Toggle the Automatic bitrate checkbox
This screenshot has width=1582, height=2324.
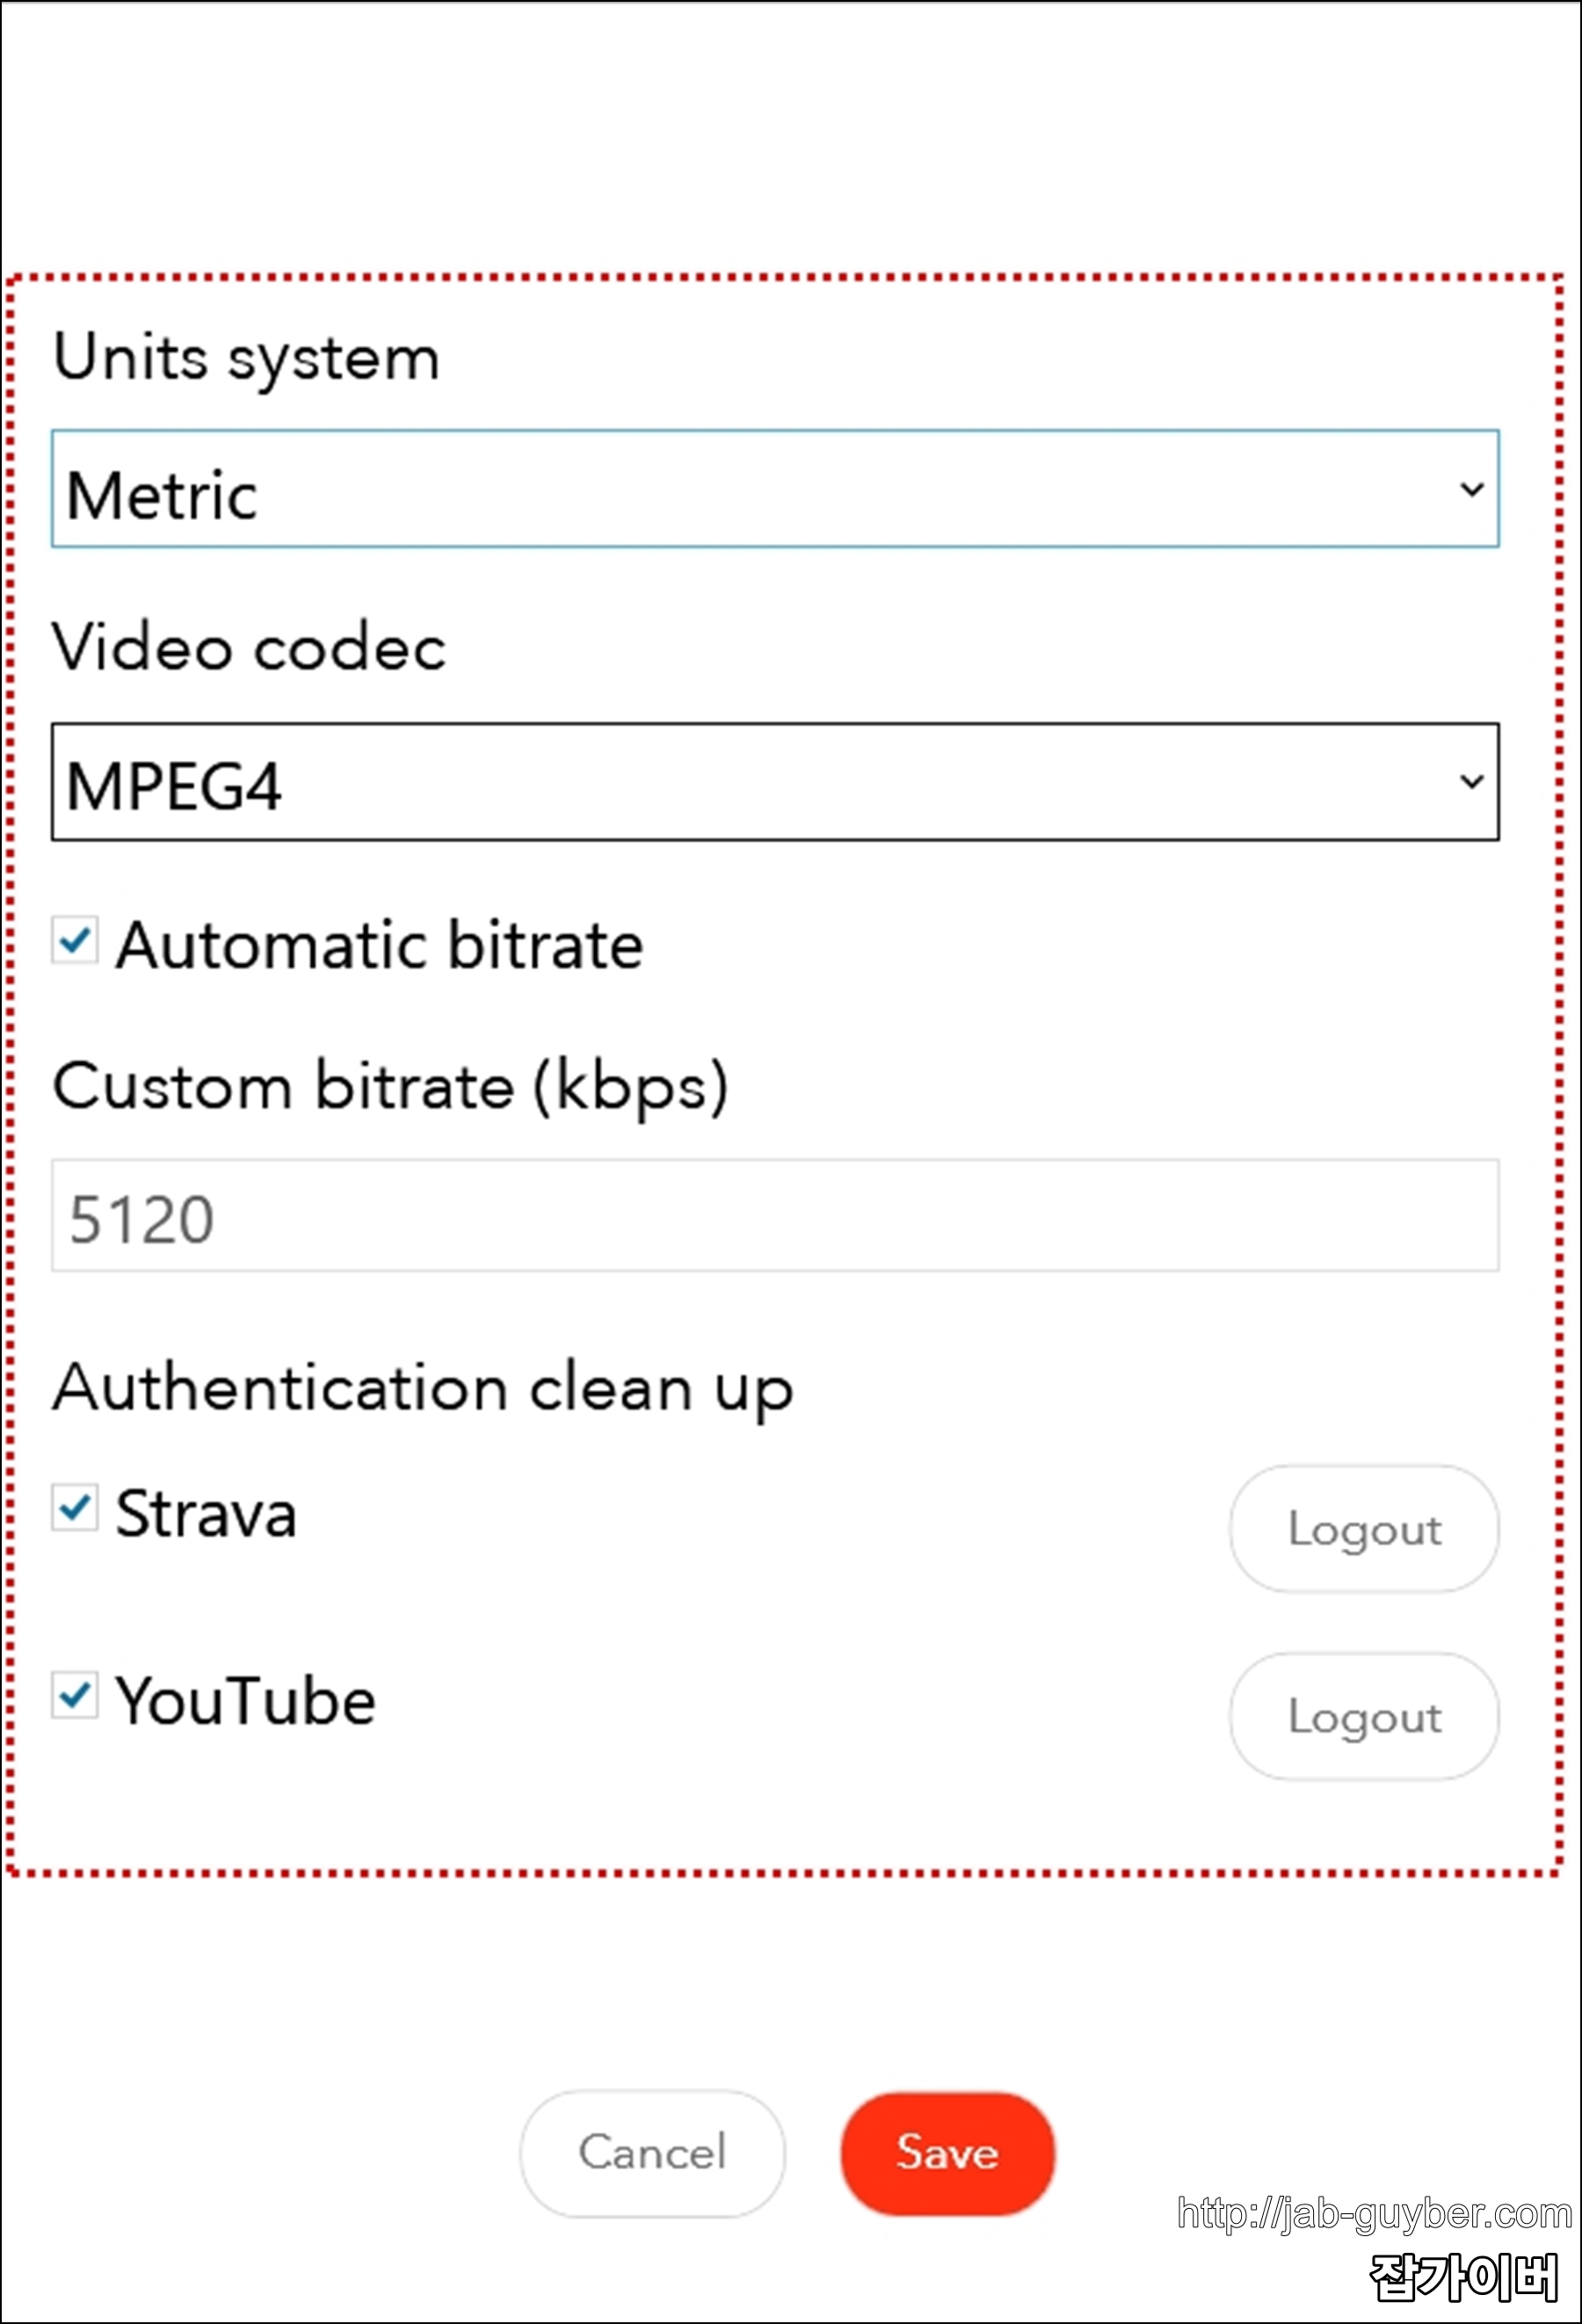75,940
